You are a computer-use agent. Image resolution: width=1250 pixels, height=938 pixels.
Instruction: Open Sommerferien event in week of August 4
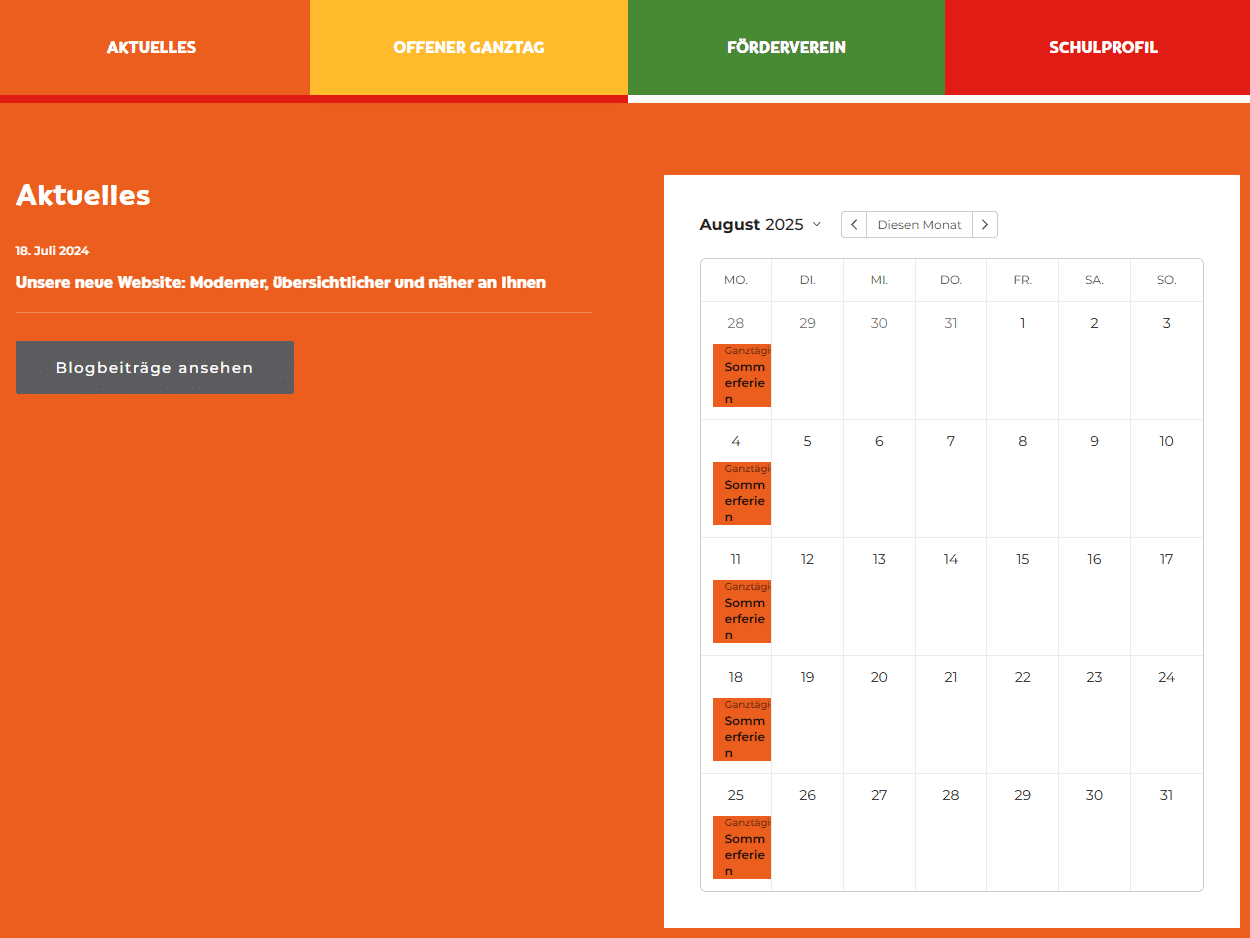tap(742, 494)
